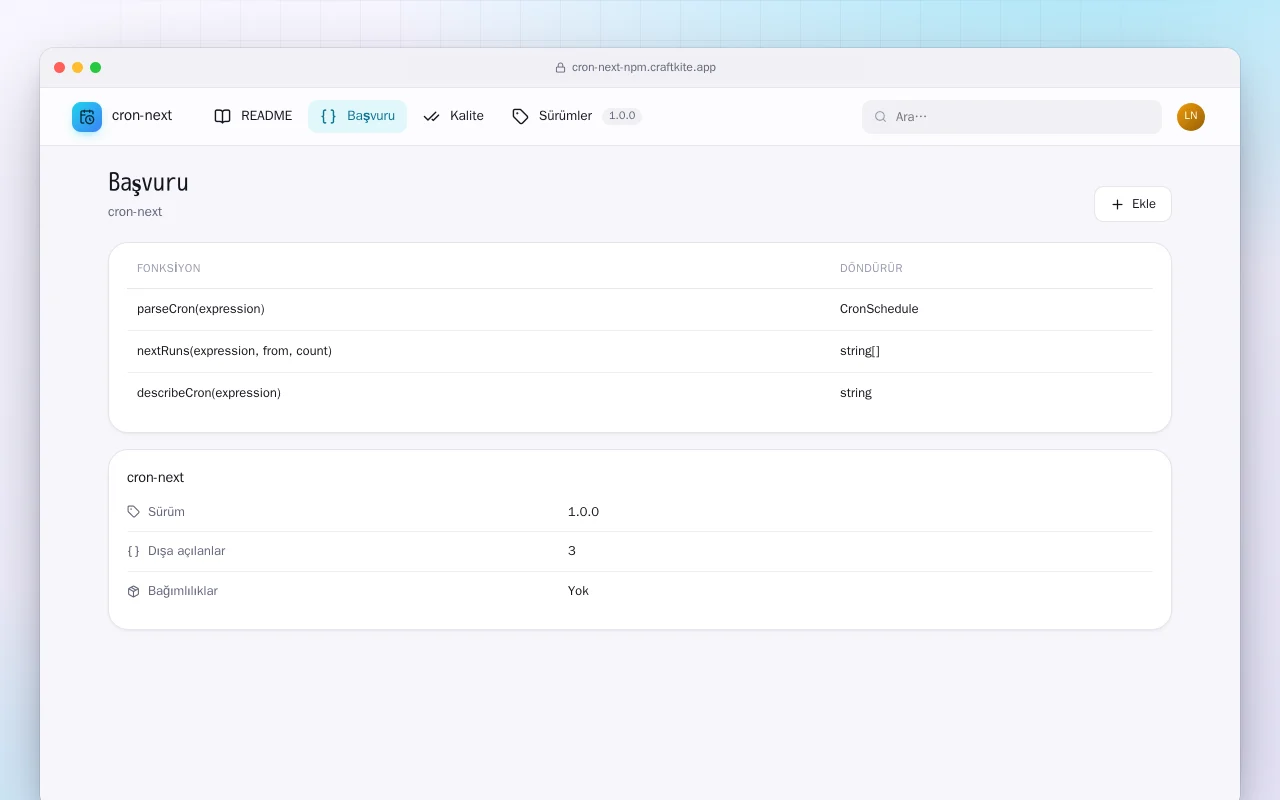Click the 1.0.0 version badge
The width and height of the screenshot is (1280, 800).
click(622, 116)
